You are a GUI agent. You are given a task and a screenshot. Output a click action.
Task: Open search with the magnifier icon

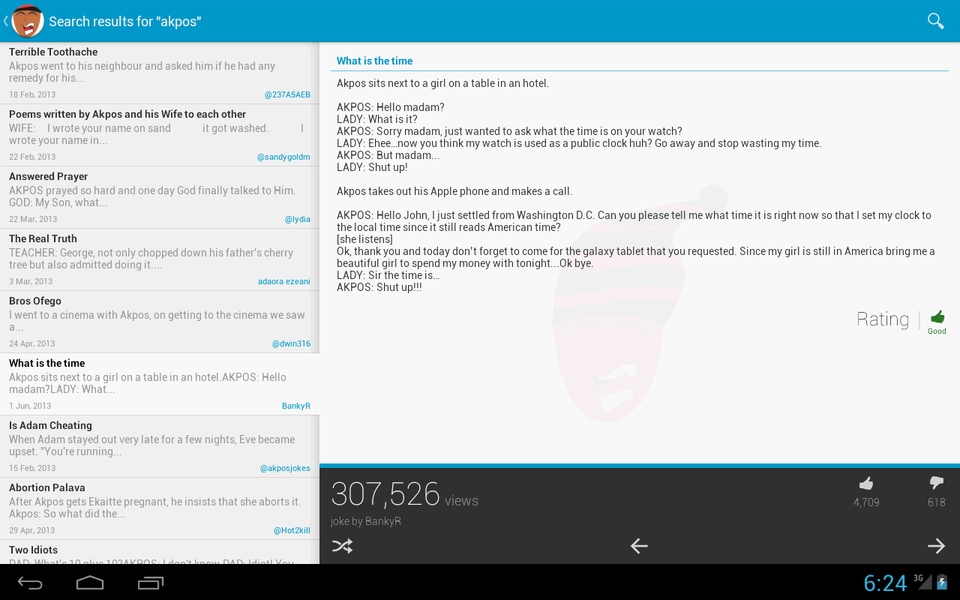click(935, 21)
